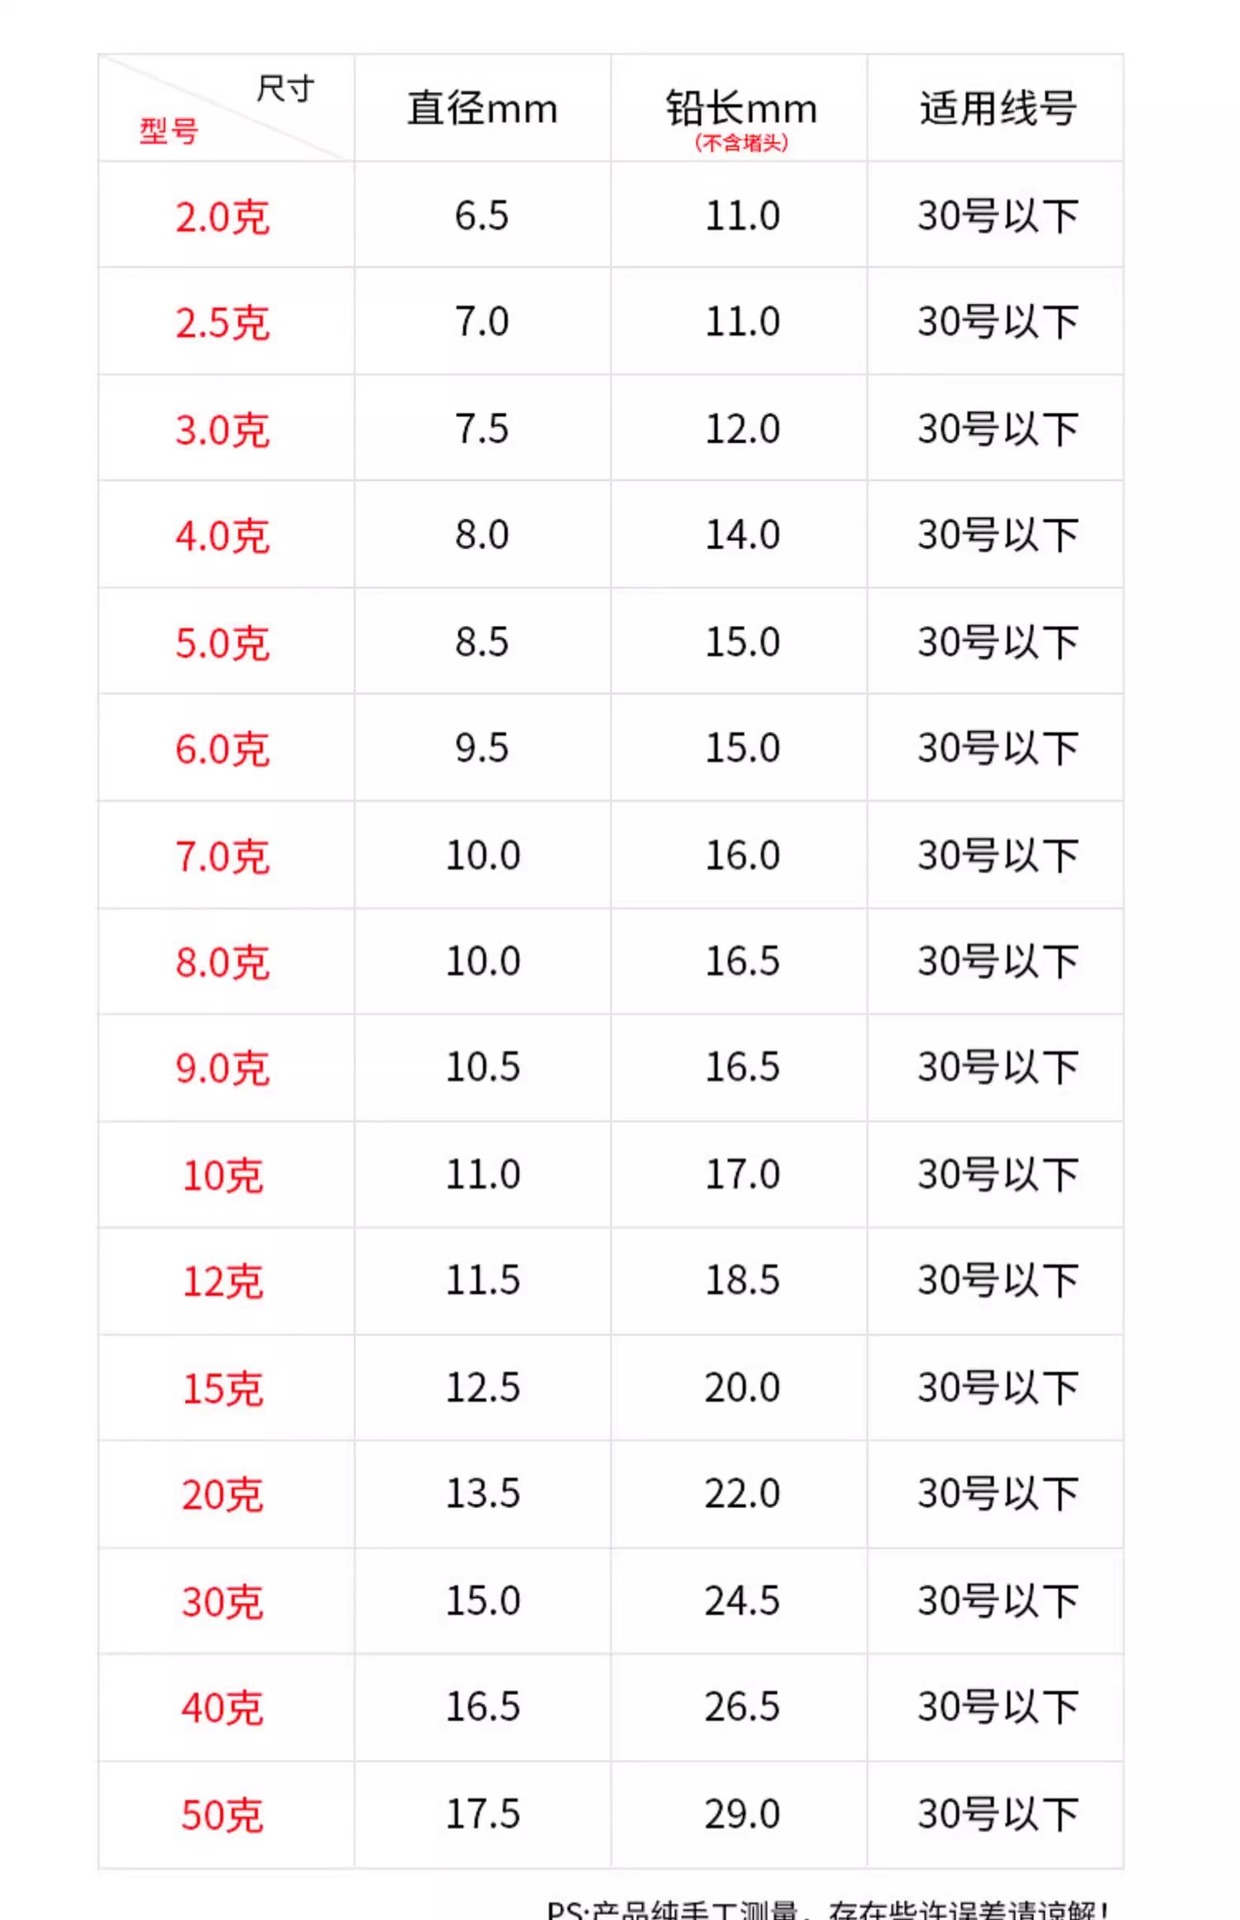Click the 不含堵头 note under 铅长mm

click(x=741, y=143)
